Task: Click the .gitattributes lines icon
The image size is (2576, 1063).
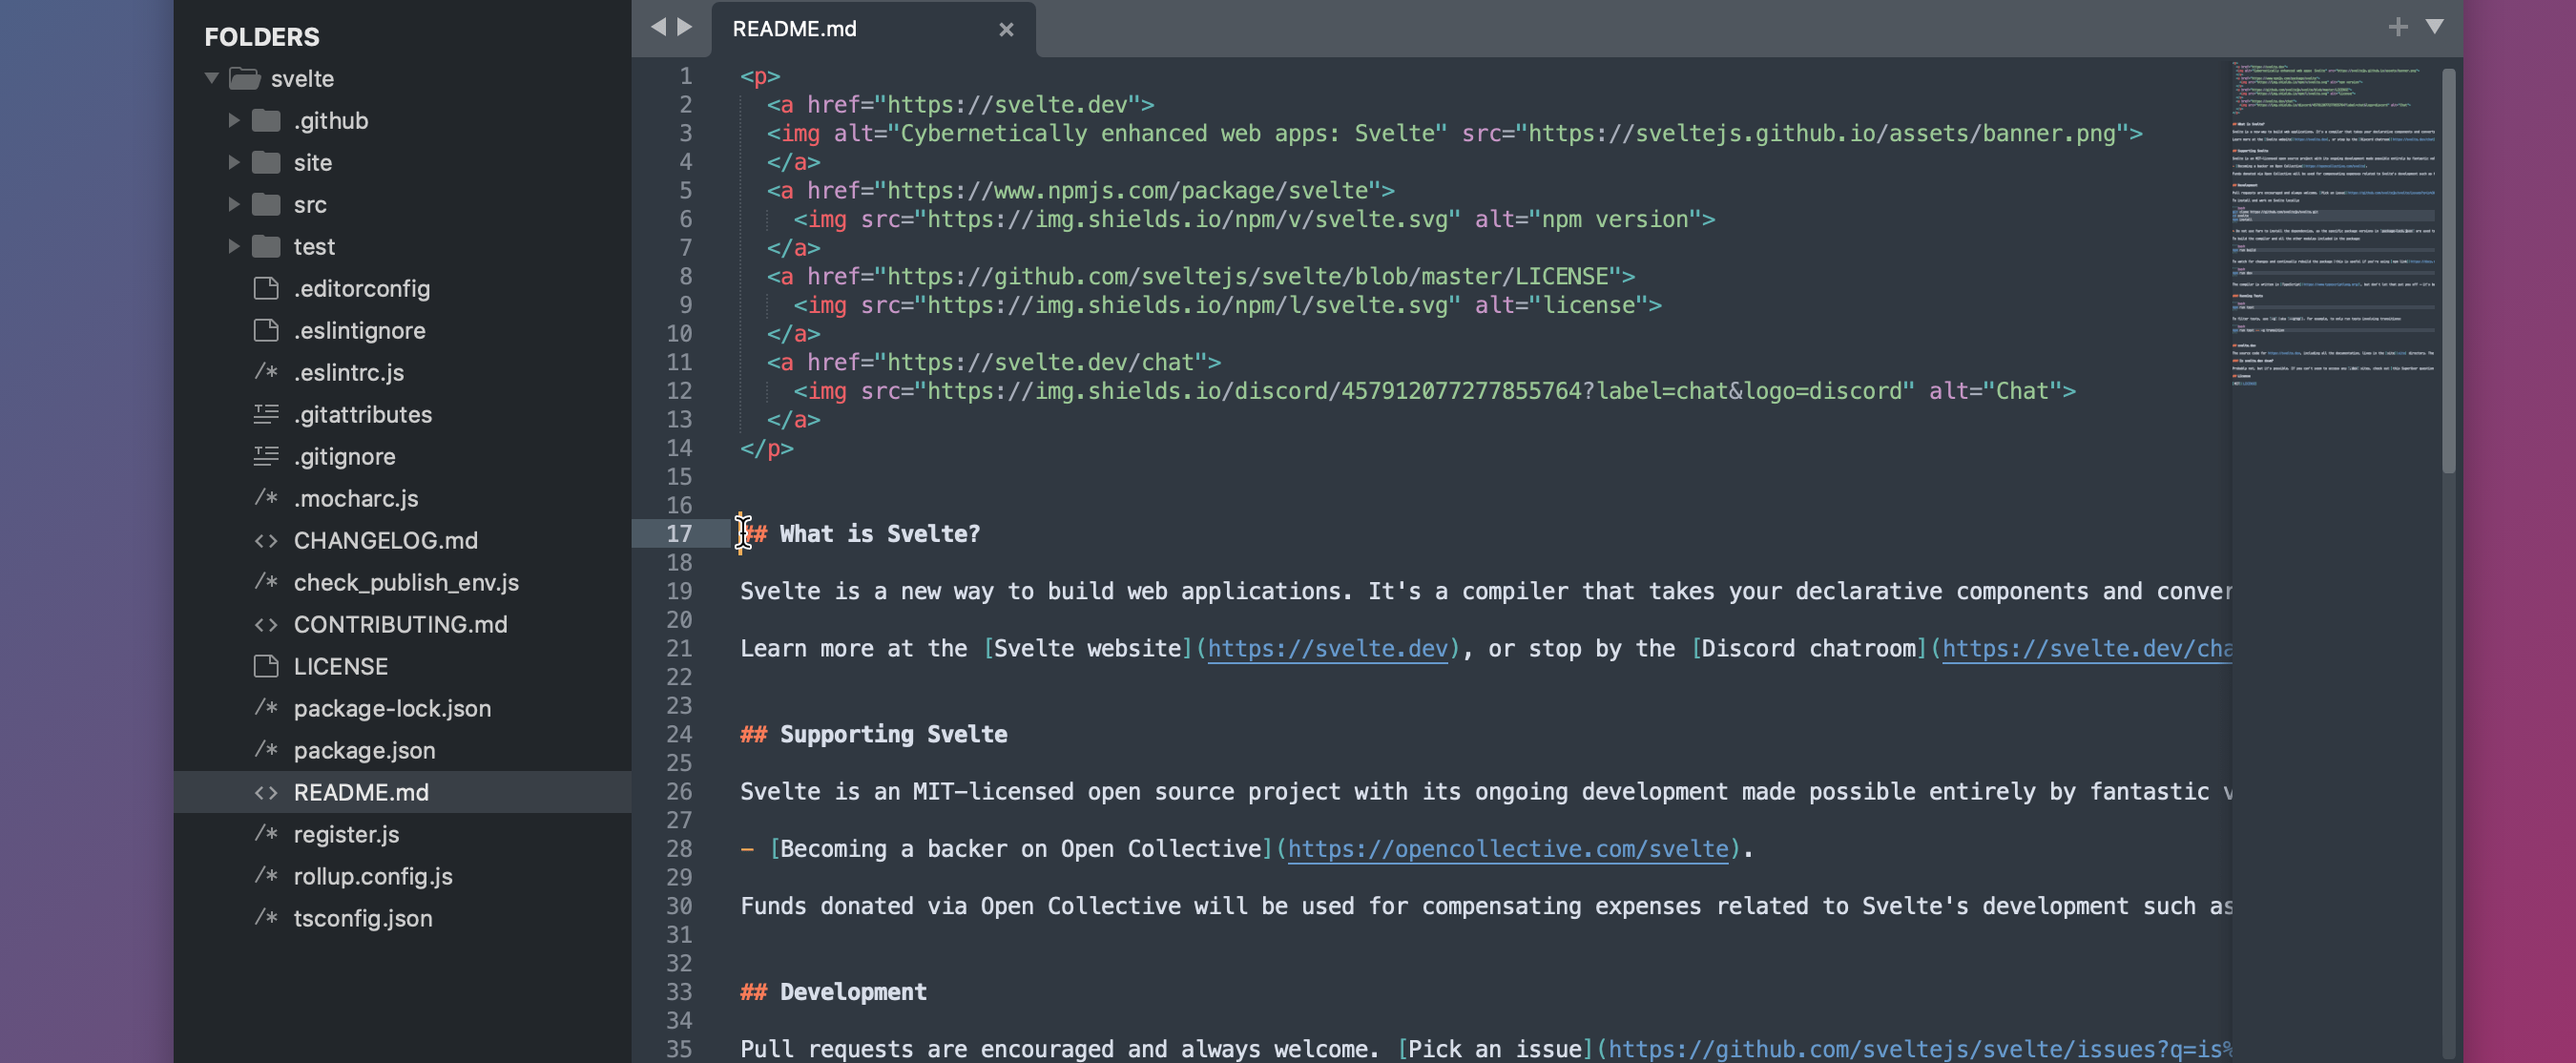Action: pos(266,414)
